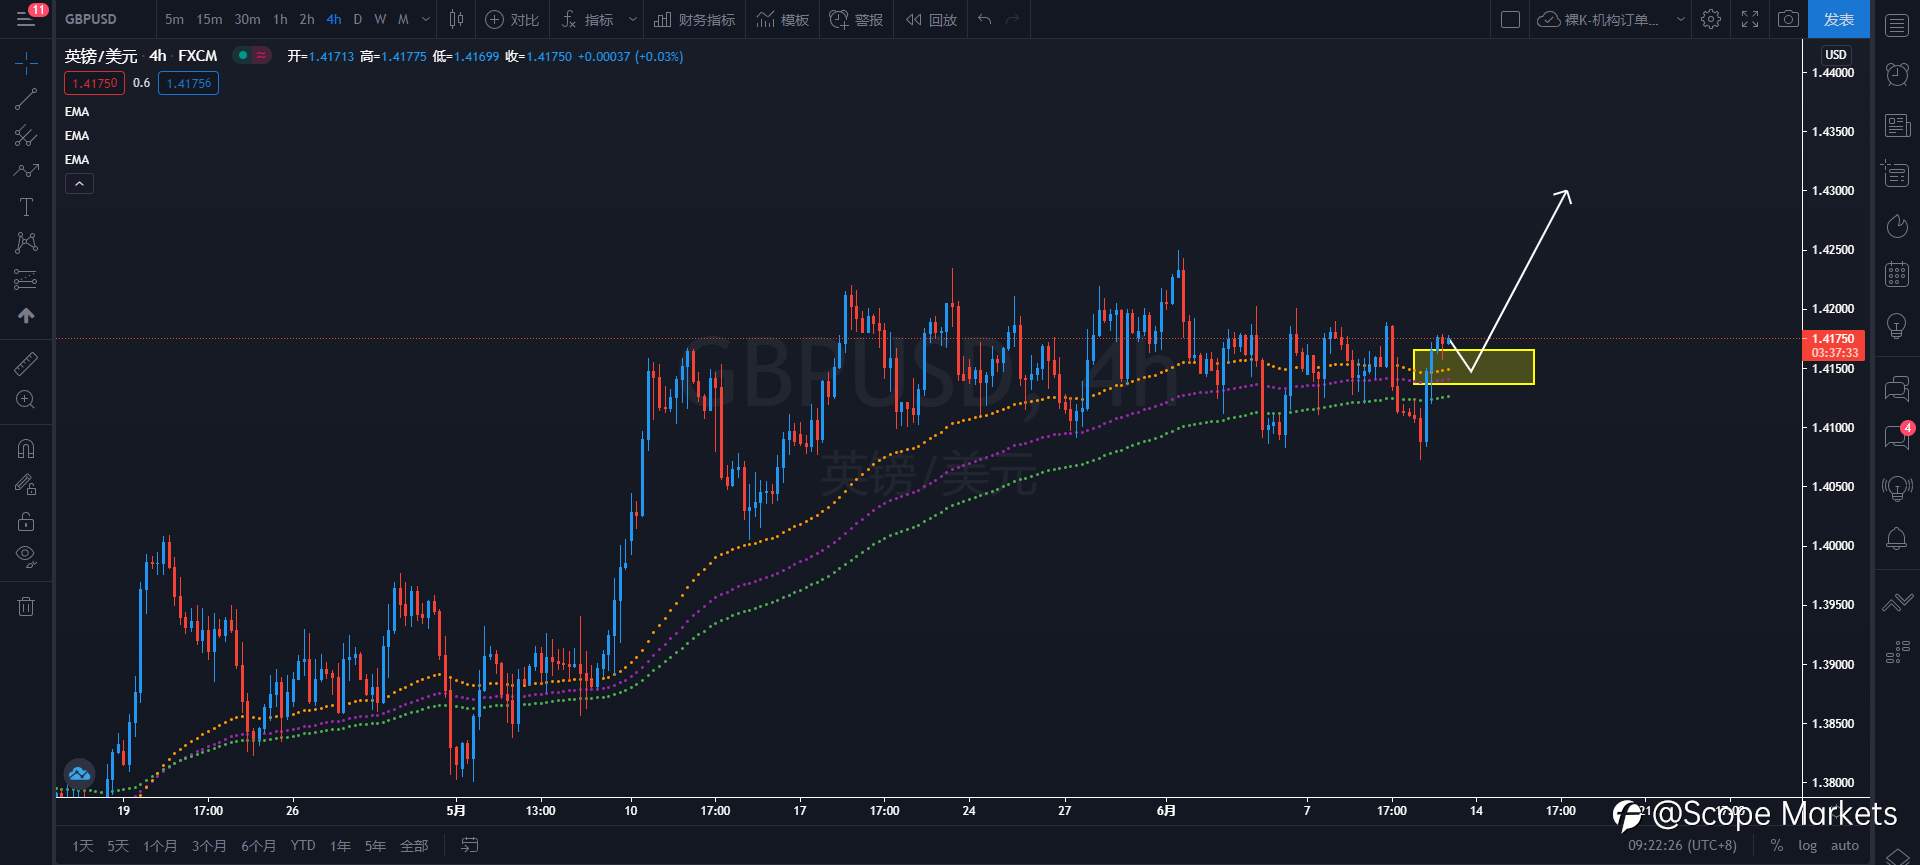Undo the last chart action

tap(985, 19)
